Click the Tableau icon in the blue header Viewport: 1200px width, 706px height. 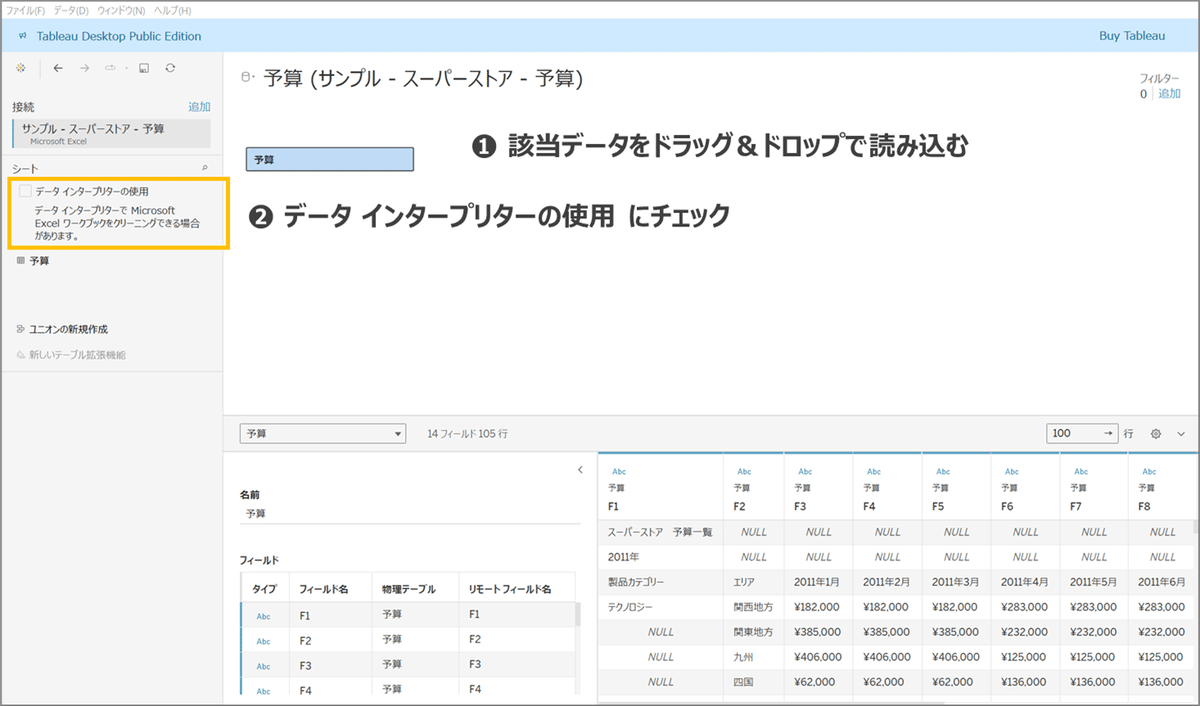(22, 36)
